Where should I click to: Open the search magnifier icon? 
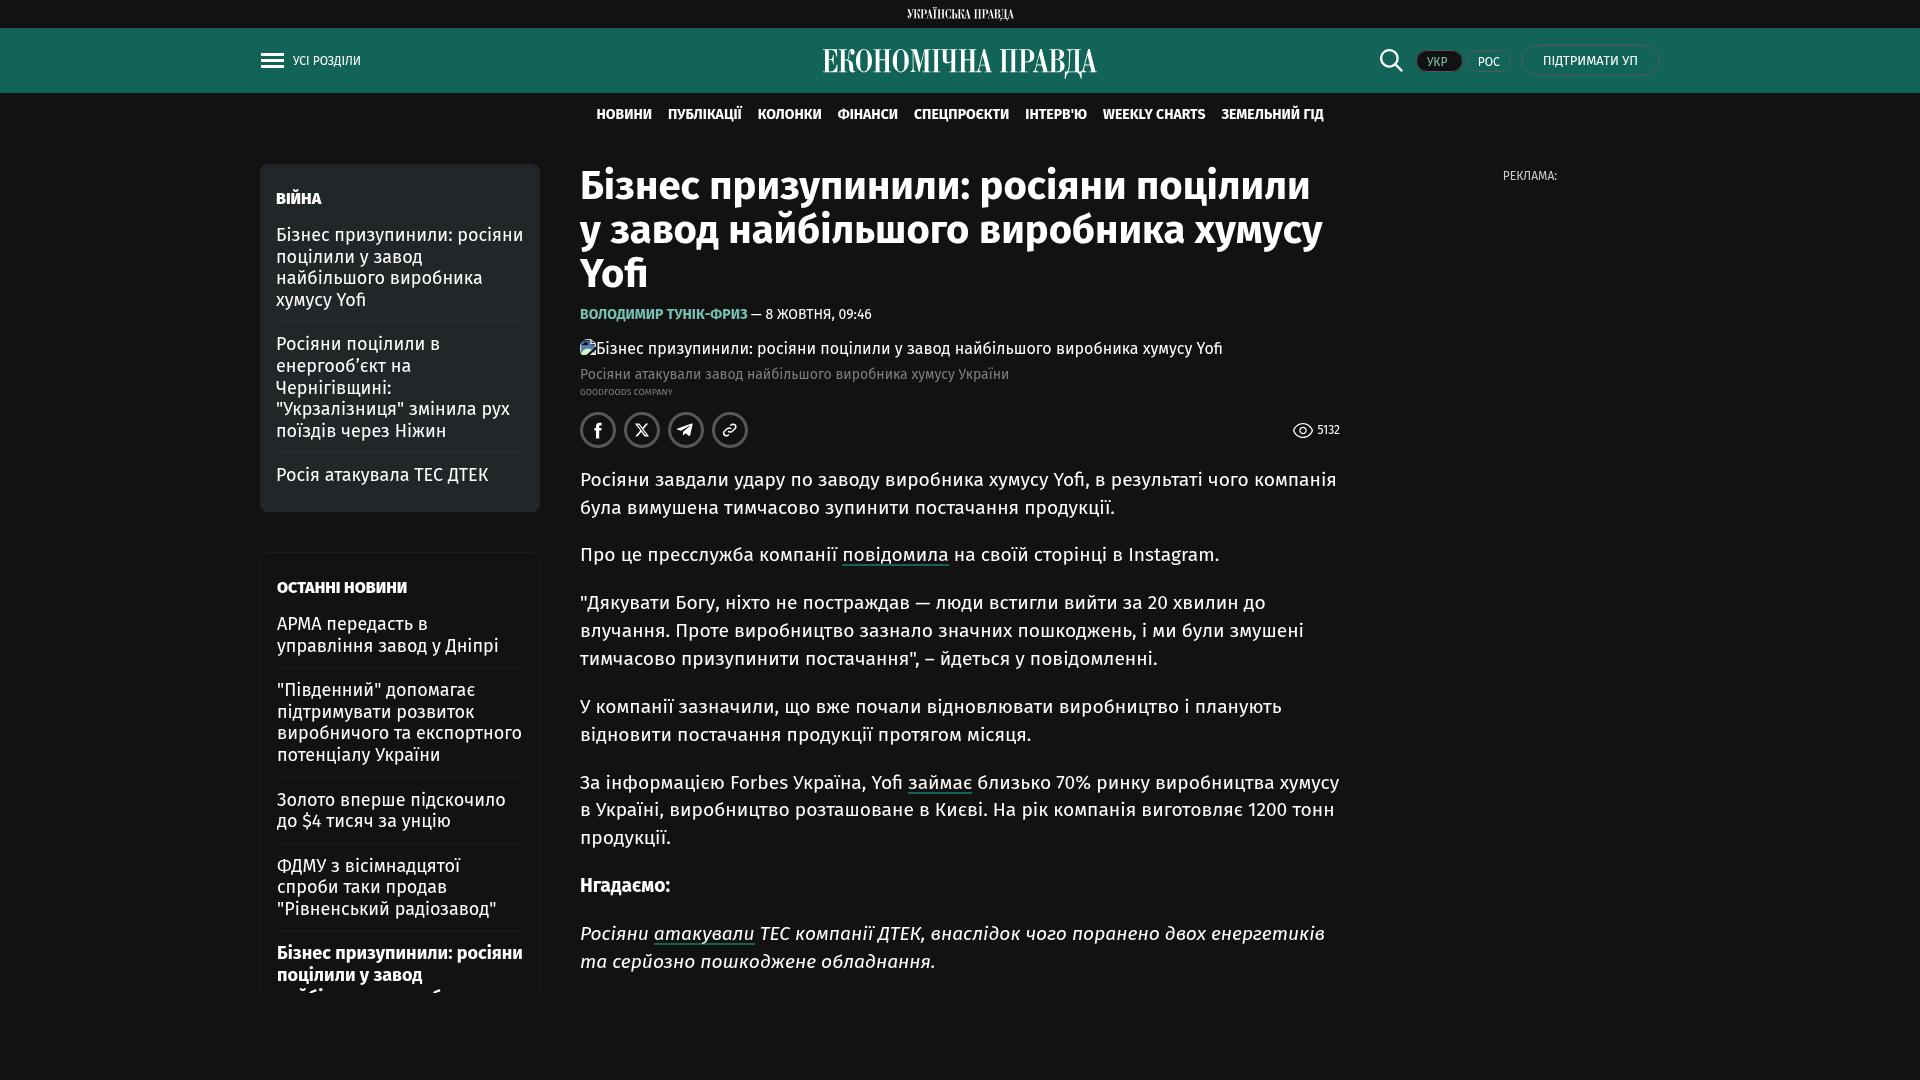click(x=1391, y=60)
